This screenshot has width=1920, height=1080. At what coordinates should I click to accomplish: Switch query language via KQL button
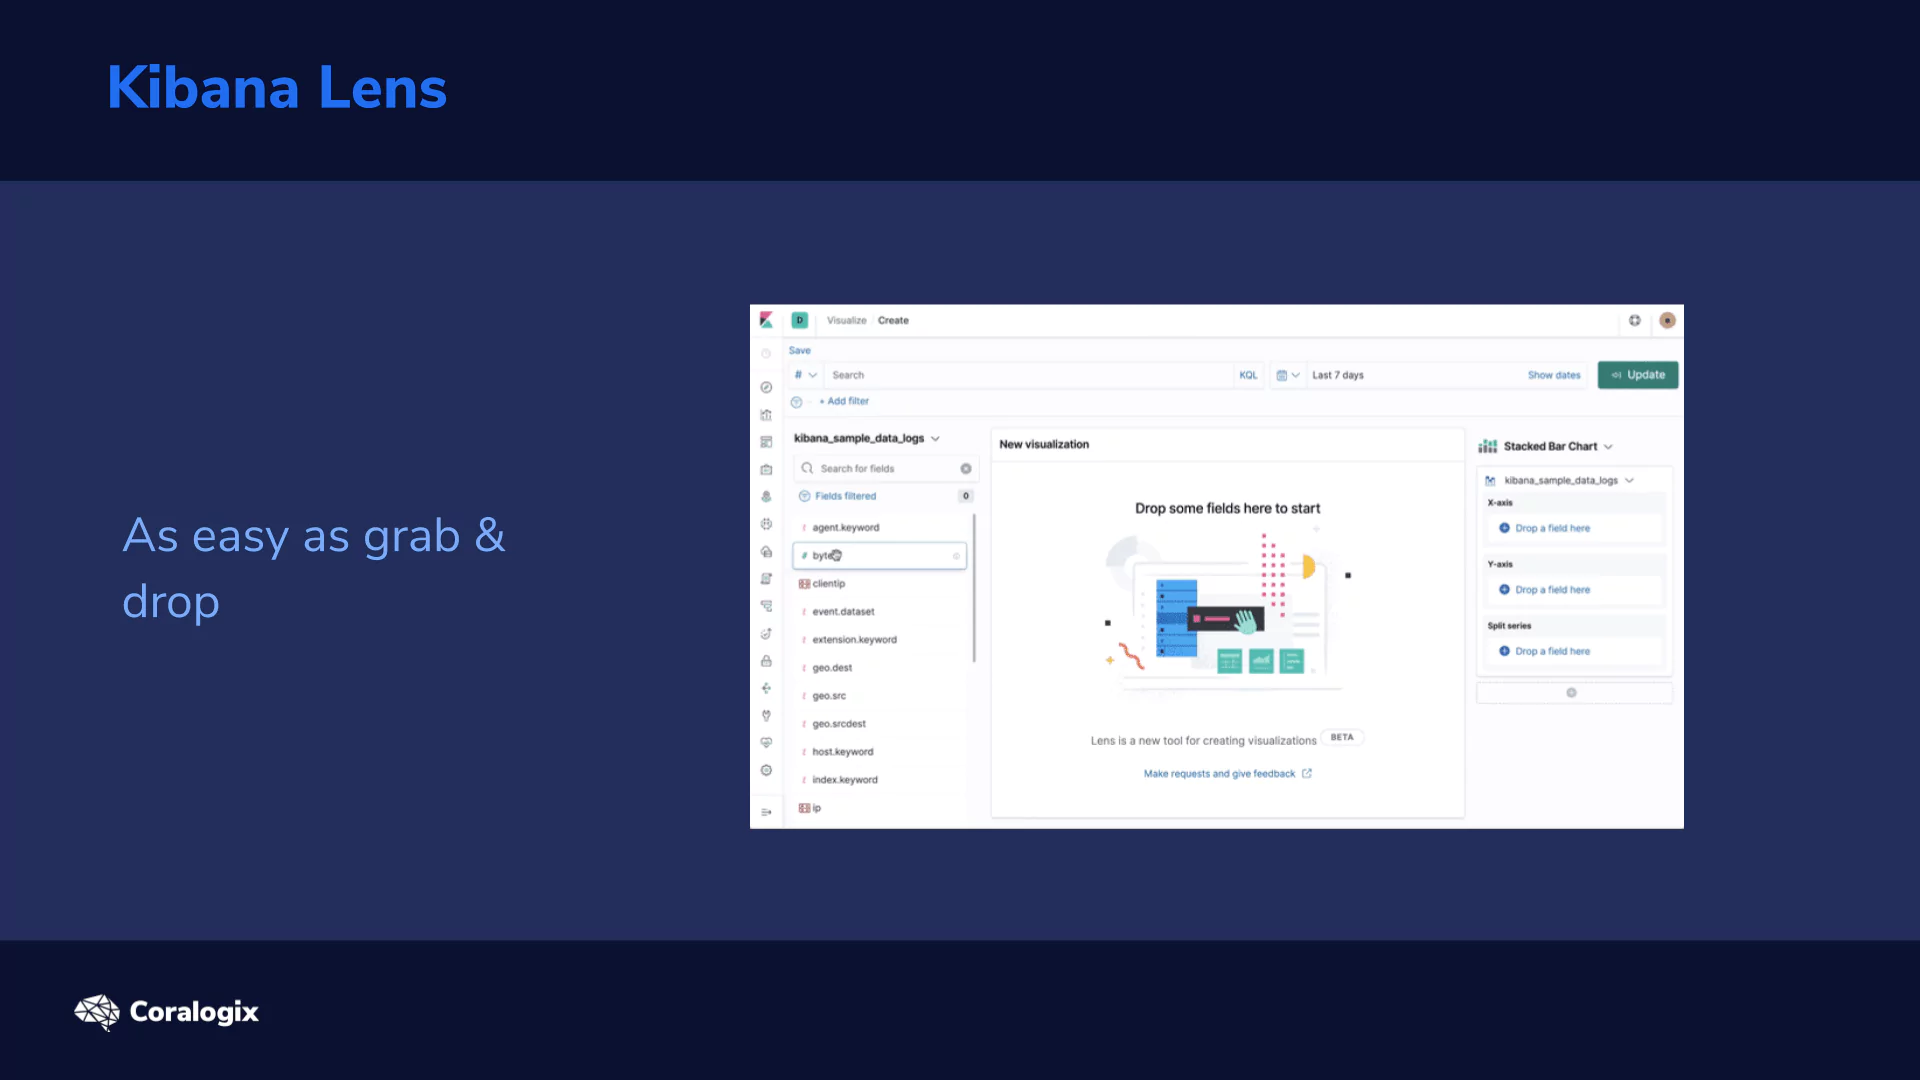pyautogui.click(x=1248, y=375)
